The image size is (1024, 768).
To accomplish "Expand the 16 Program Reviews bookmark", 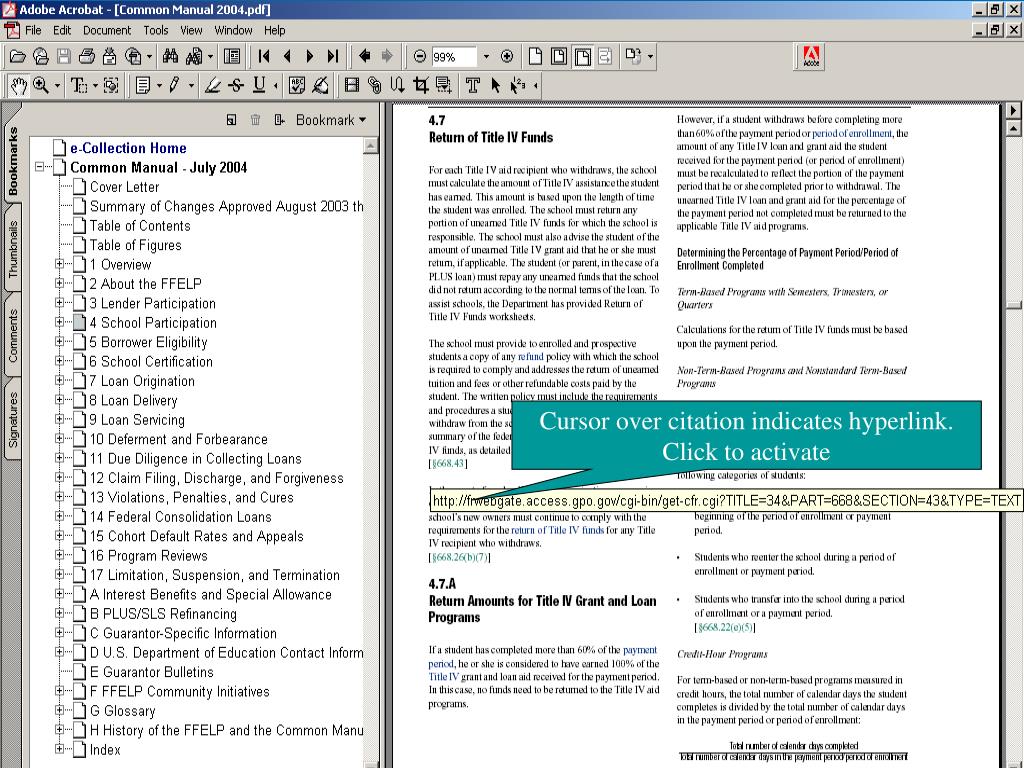I will click(59, 555).
